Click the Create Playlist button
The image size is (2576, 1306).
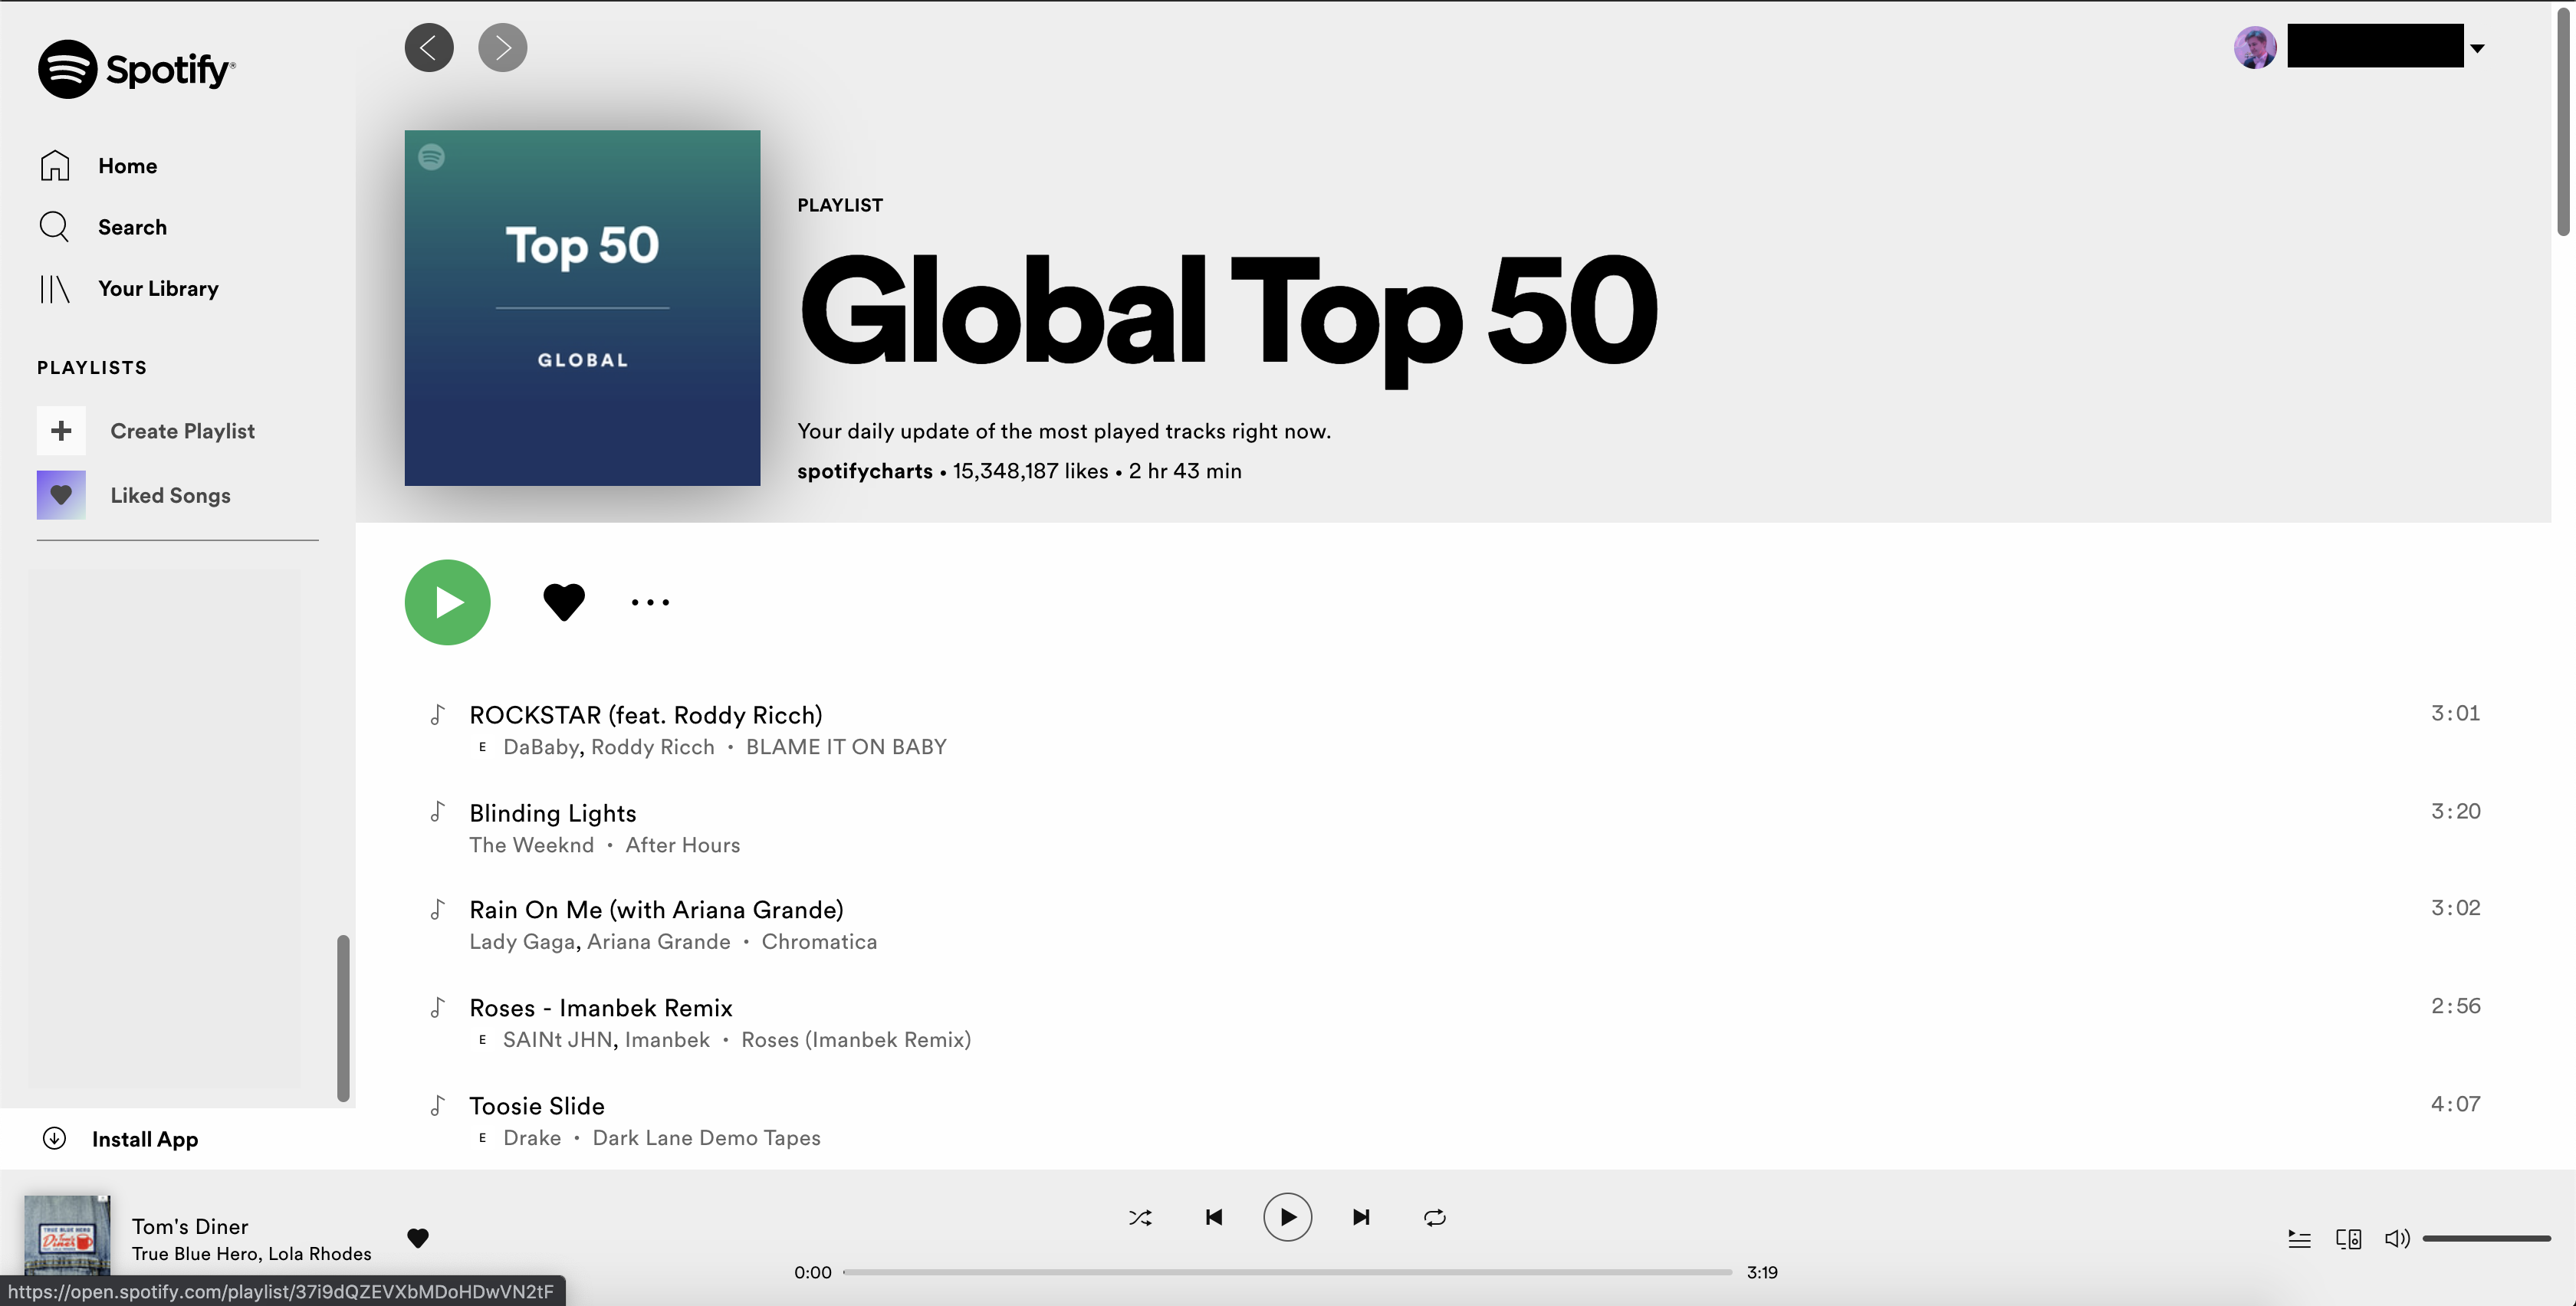pyautogui.click(x=181, y=431)
